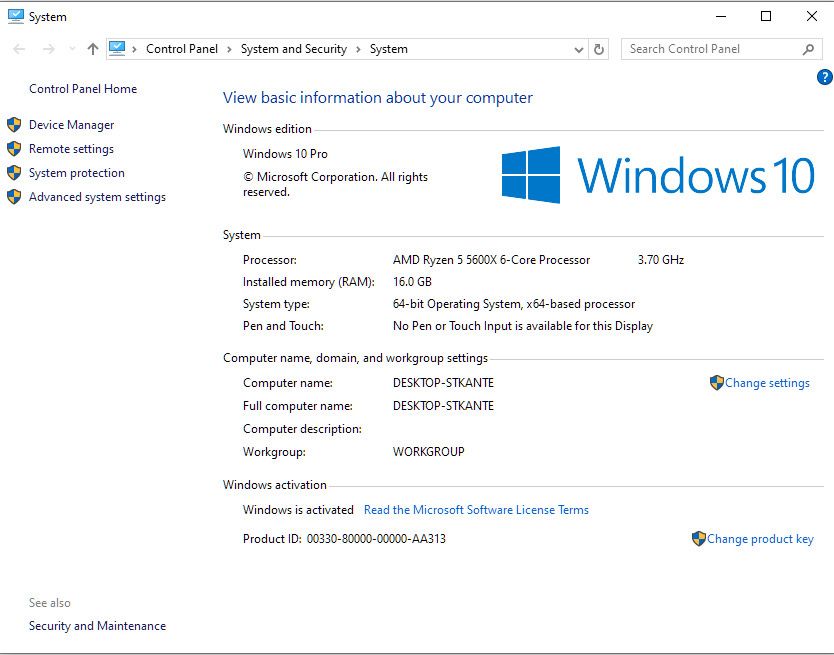
Task: Select System breadcrumb item
Action: (389, 49)
